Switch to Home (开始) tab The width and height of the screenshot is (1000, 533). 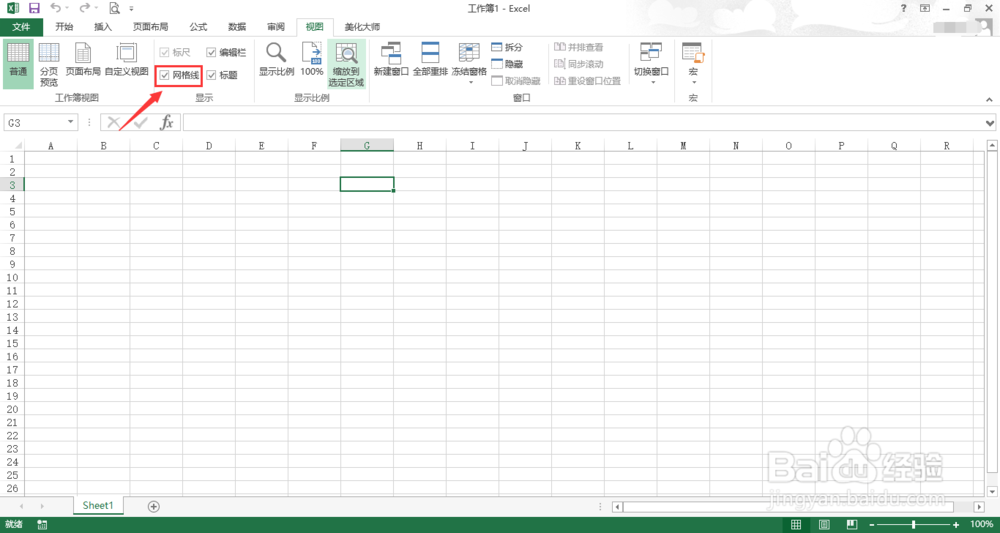click(x=64, y=27)
